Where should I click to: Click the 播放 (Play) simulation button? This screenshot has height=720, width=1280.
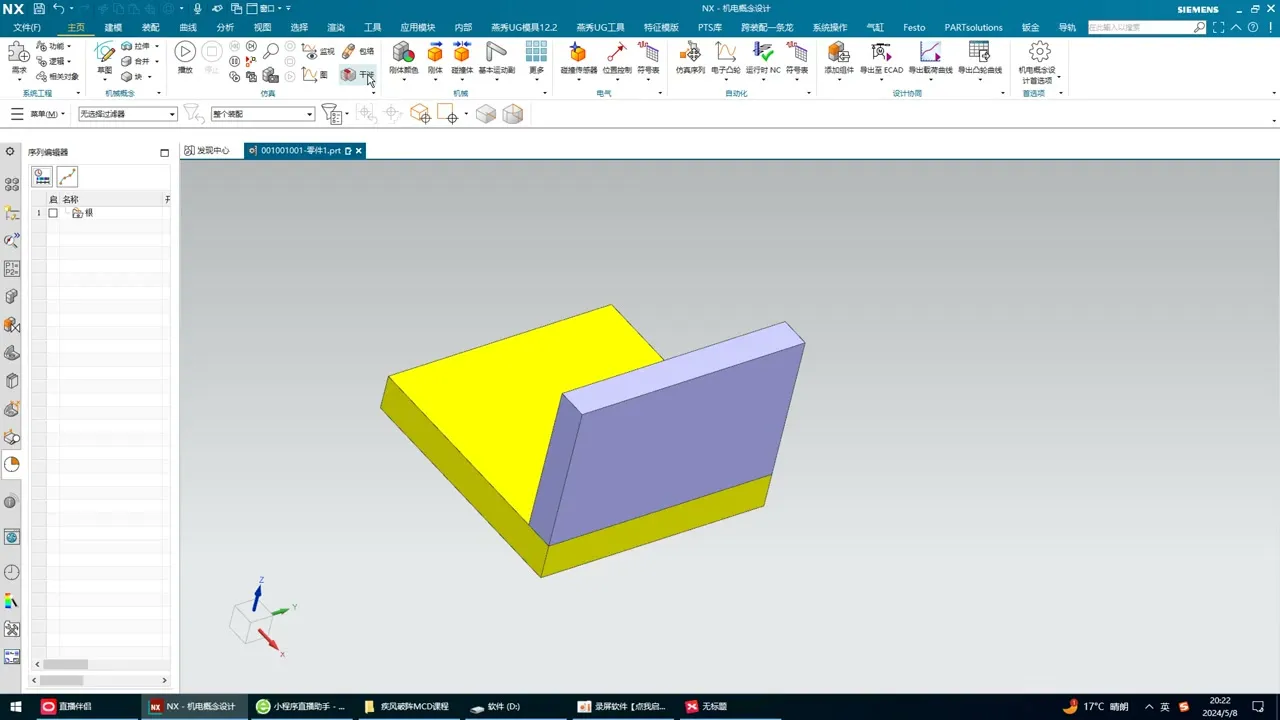(185, 56)
